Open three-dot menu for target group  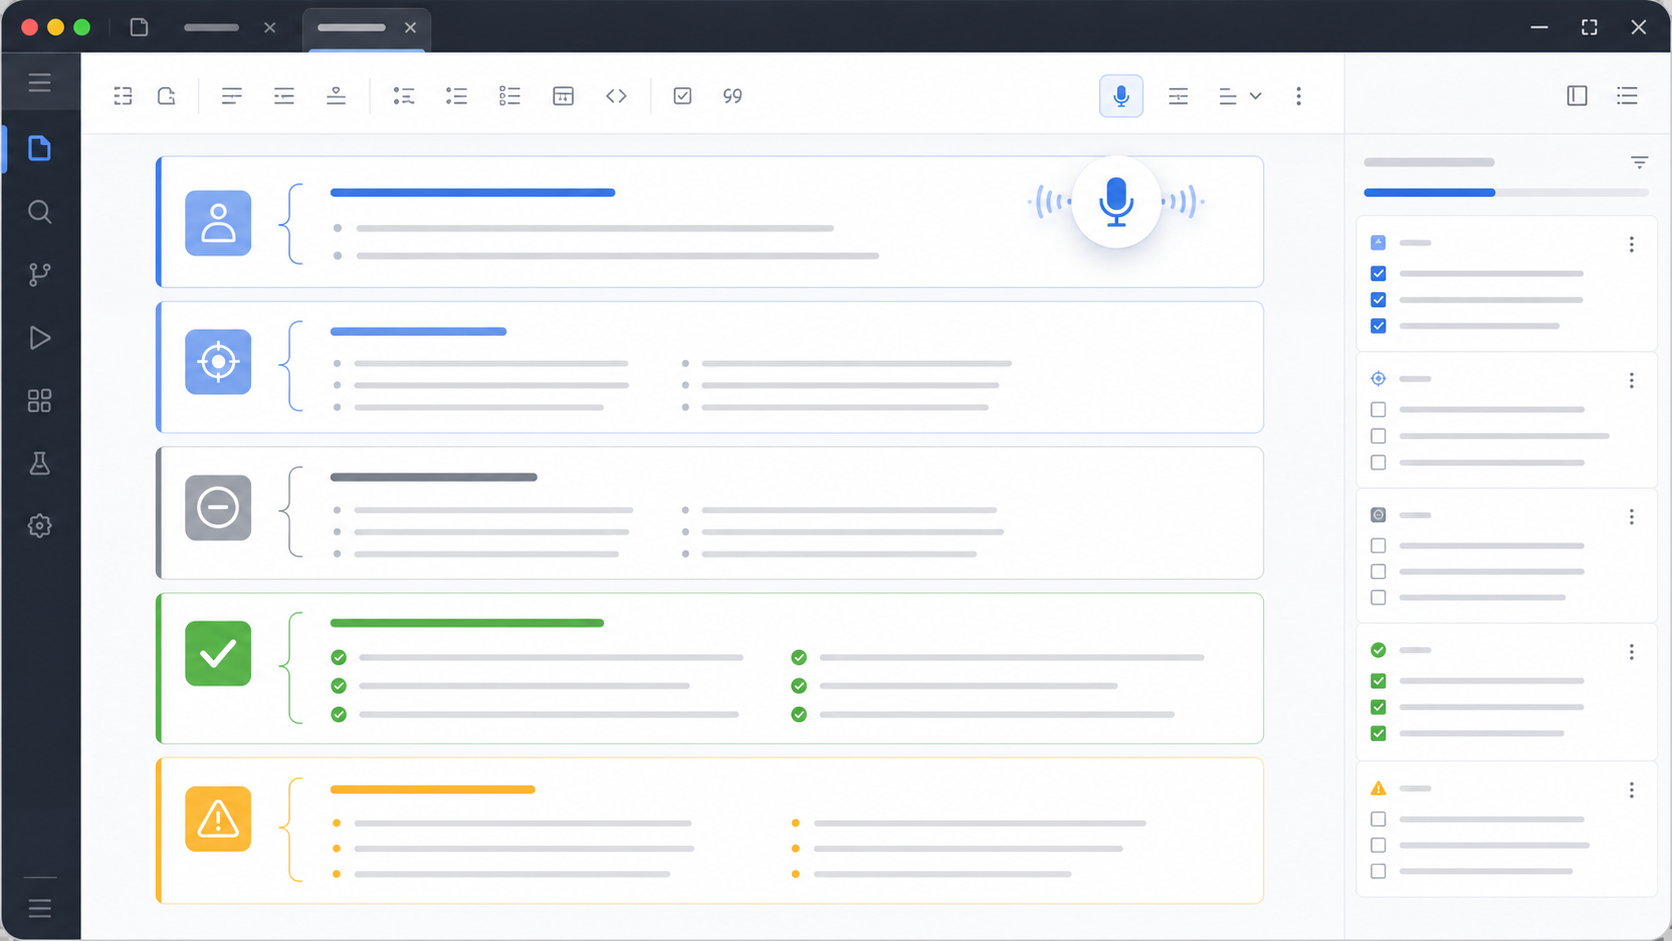pyautogui.click(x=1631, y=380)
